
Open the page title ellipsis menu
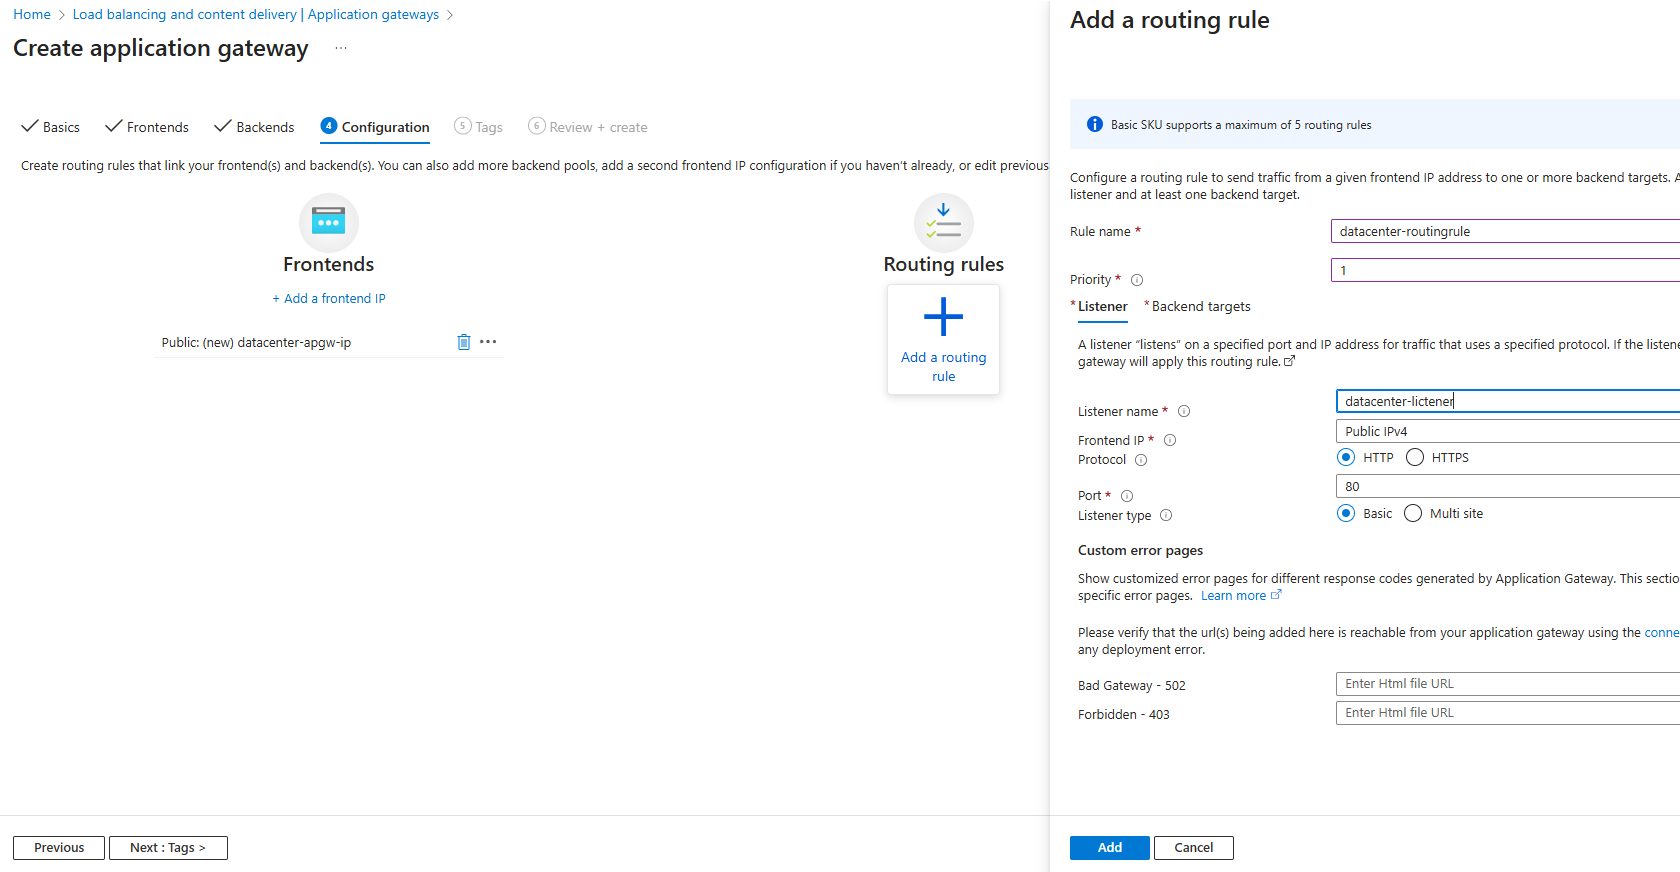tap(341, 48)
